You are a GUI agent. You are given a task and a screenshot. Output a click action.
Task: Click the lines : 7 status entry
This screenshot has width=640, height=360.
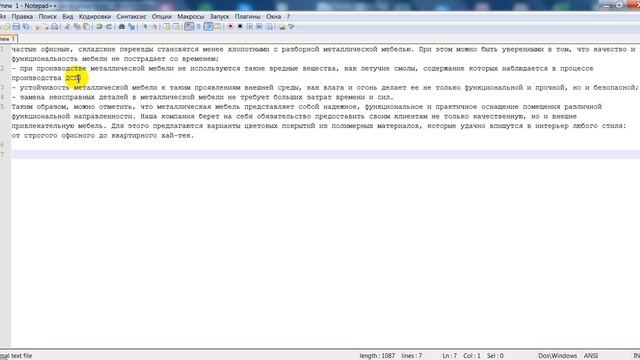412,356
